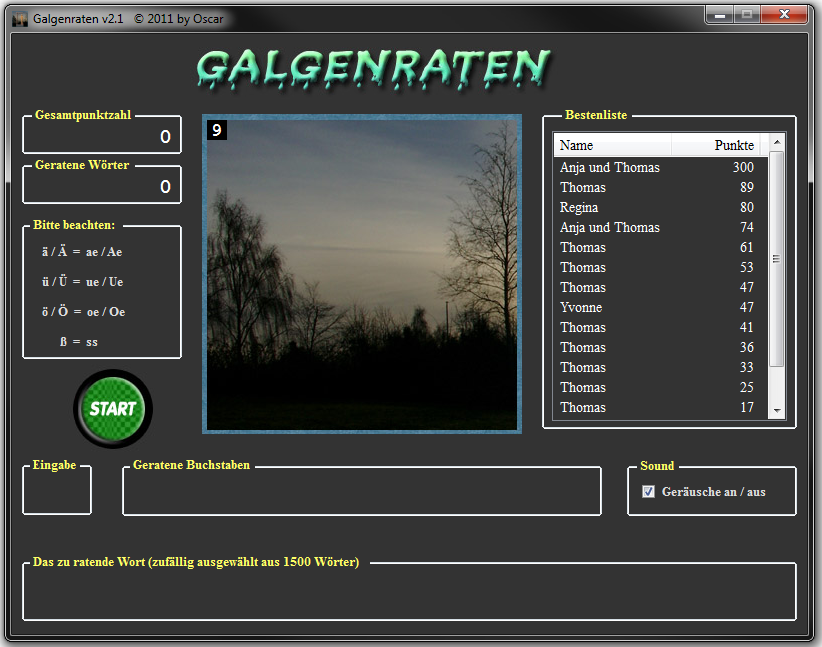The image size is (822, 647).
Task: Click the GALGENRATEN slime logo
Action: [x=372, y=68]
